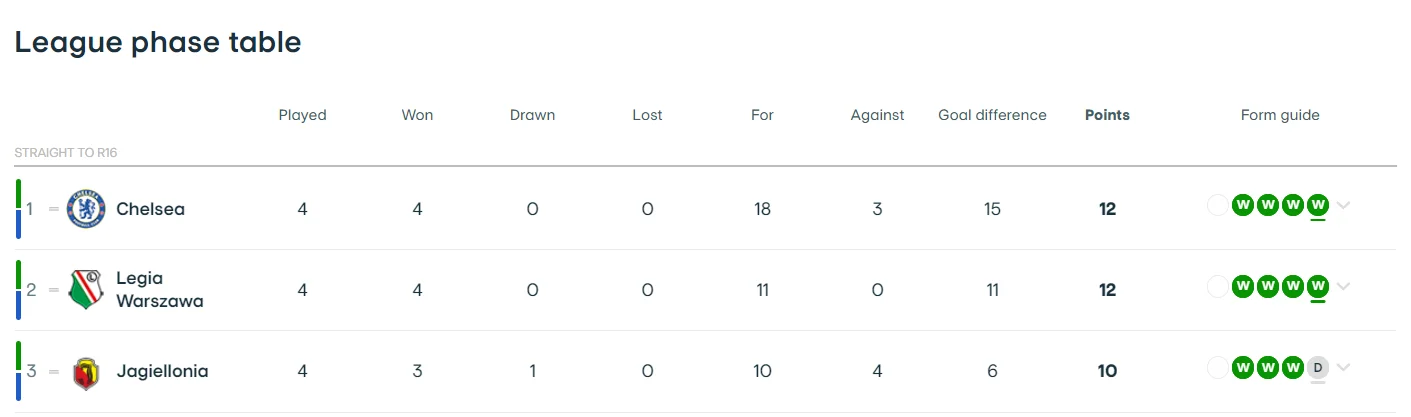Click the empty form circle in Chelsea's row
The height and width of the screenshot is (417, 1411).
1218,205
